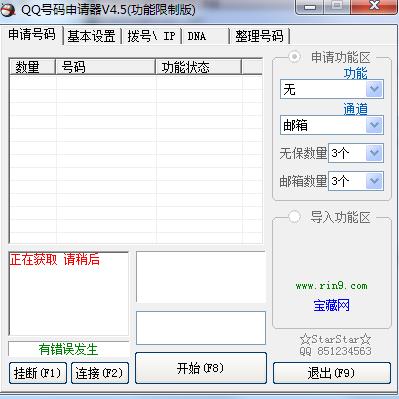Click the 通道 label
The image size is (399, 399).
click(355, 109)
